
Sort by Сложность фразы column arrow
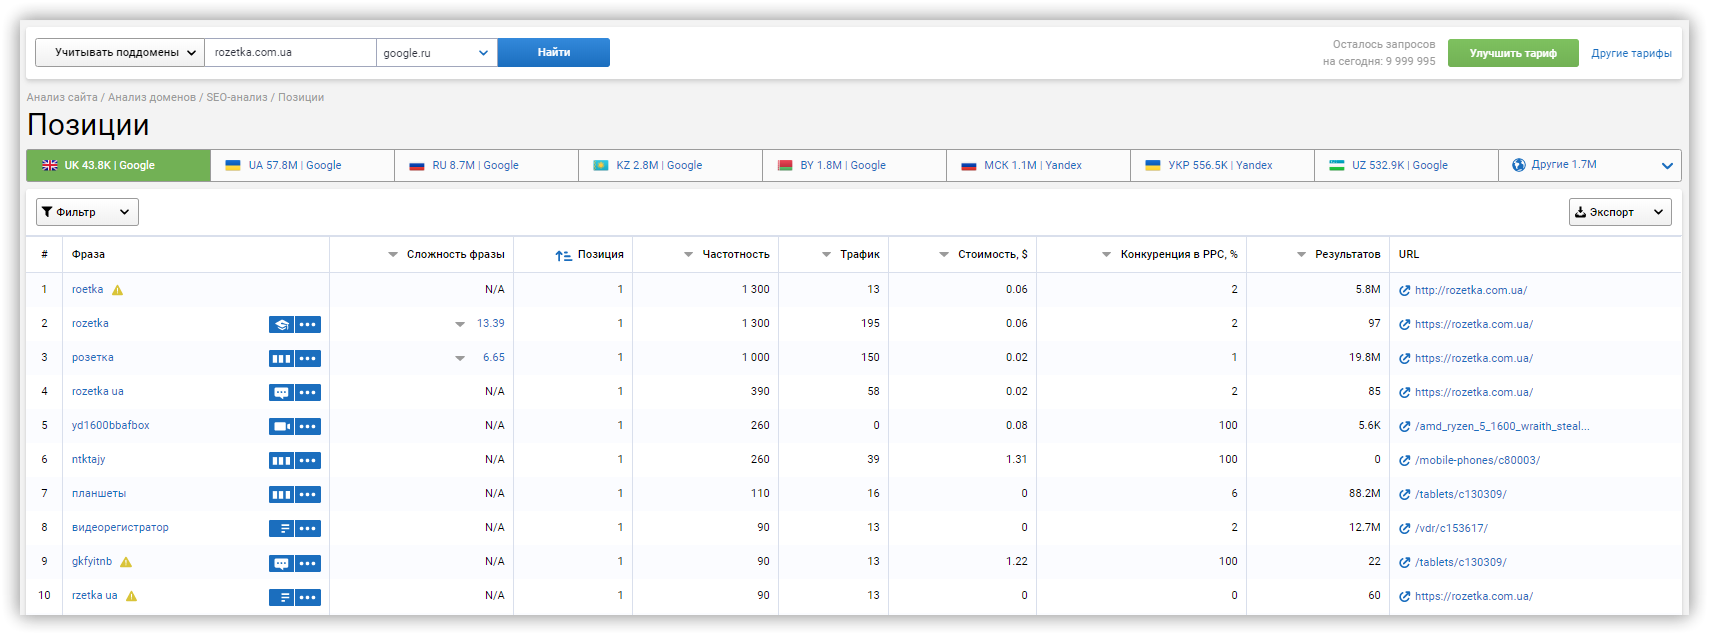tap(393, 255)
